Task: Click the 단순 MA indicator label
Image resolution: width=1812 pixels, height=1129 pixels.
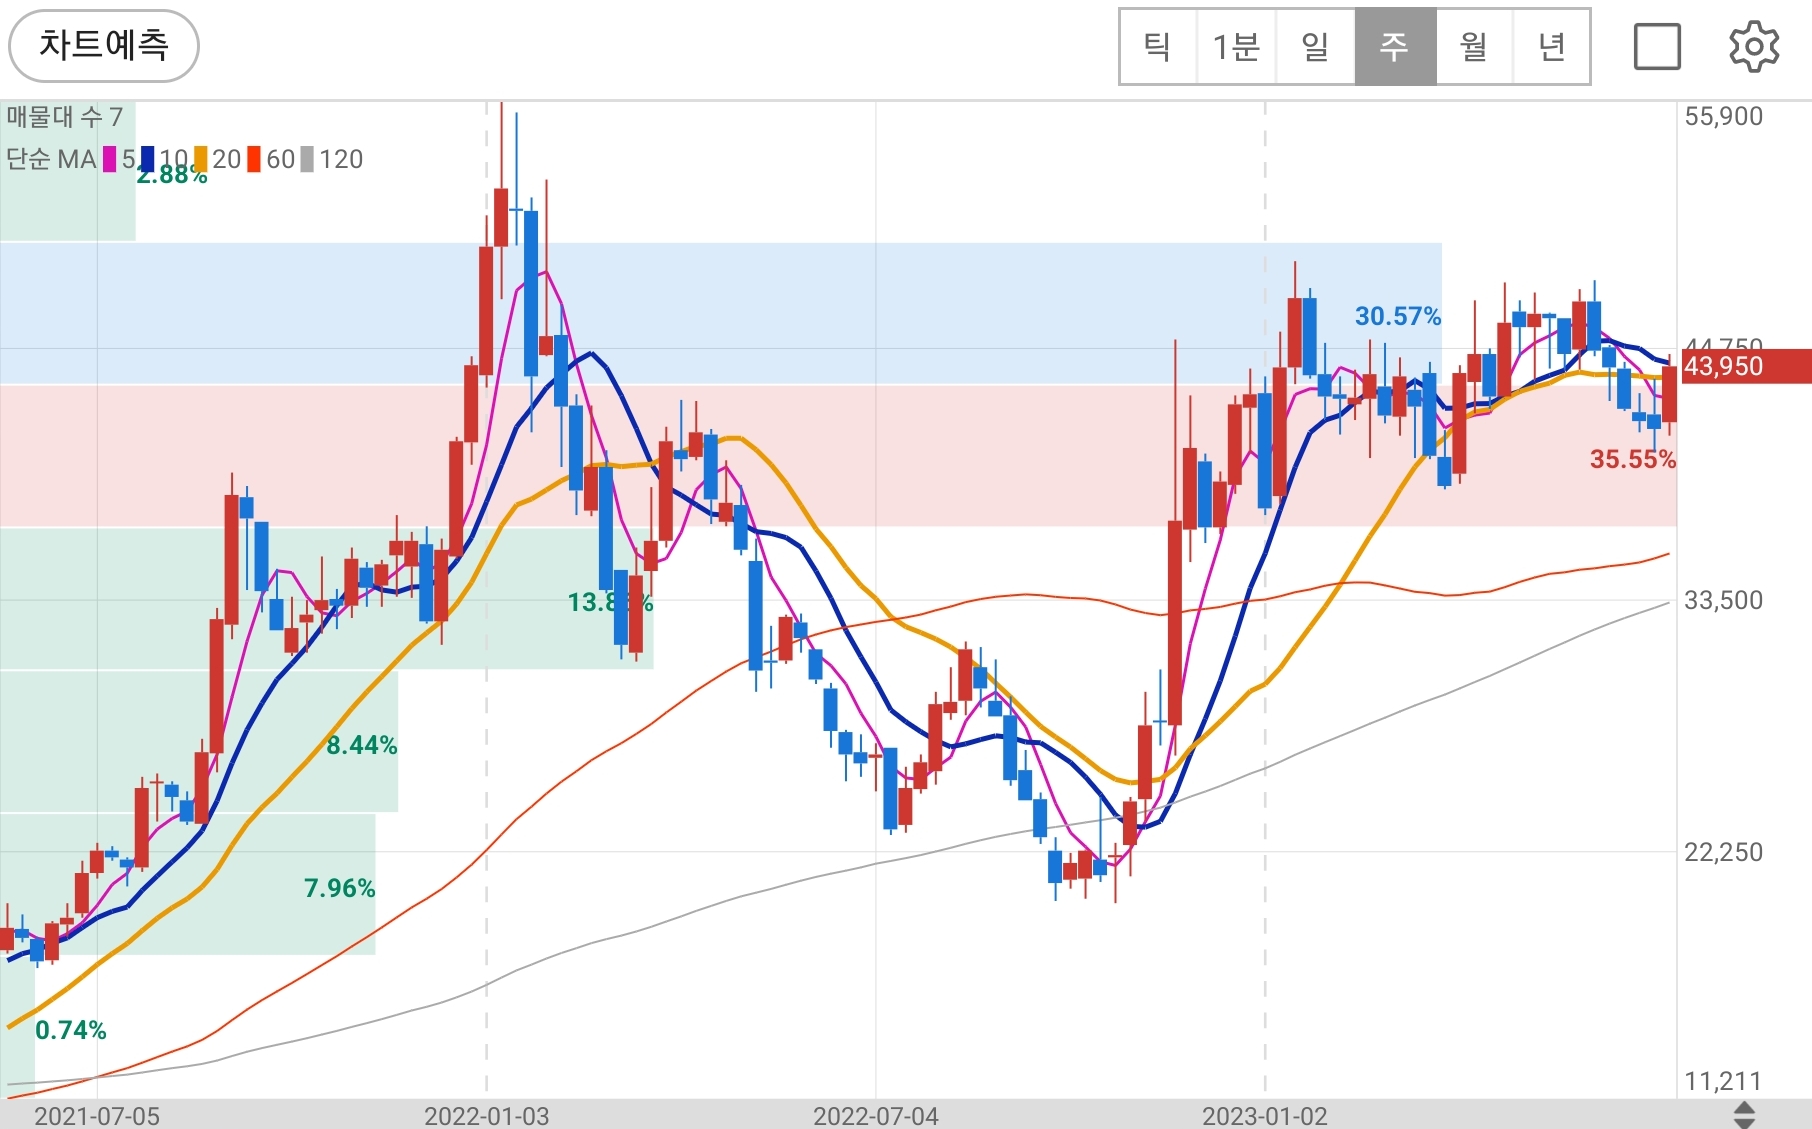Action: point(51,159)
